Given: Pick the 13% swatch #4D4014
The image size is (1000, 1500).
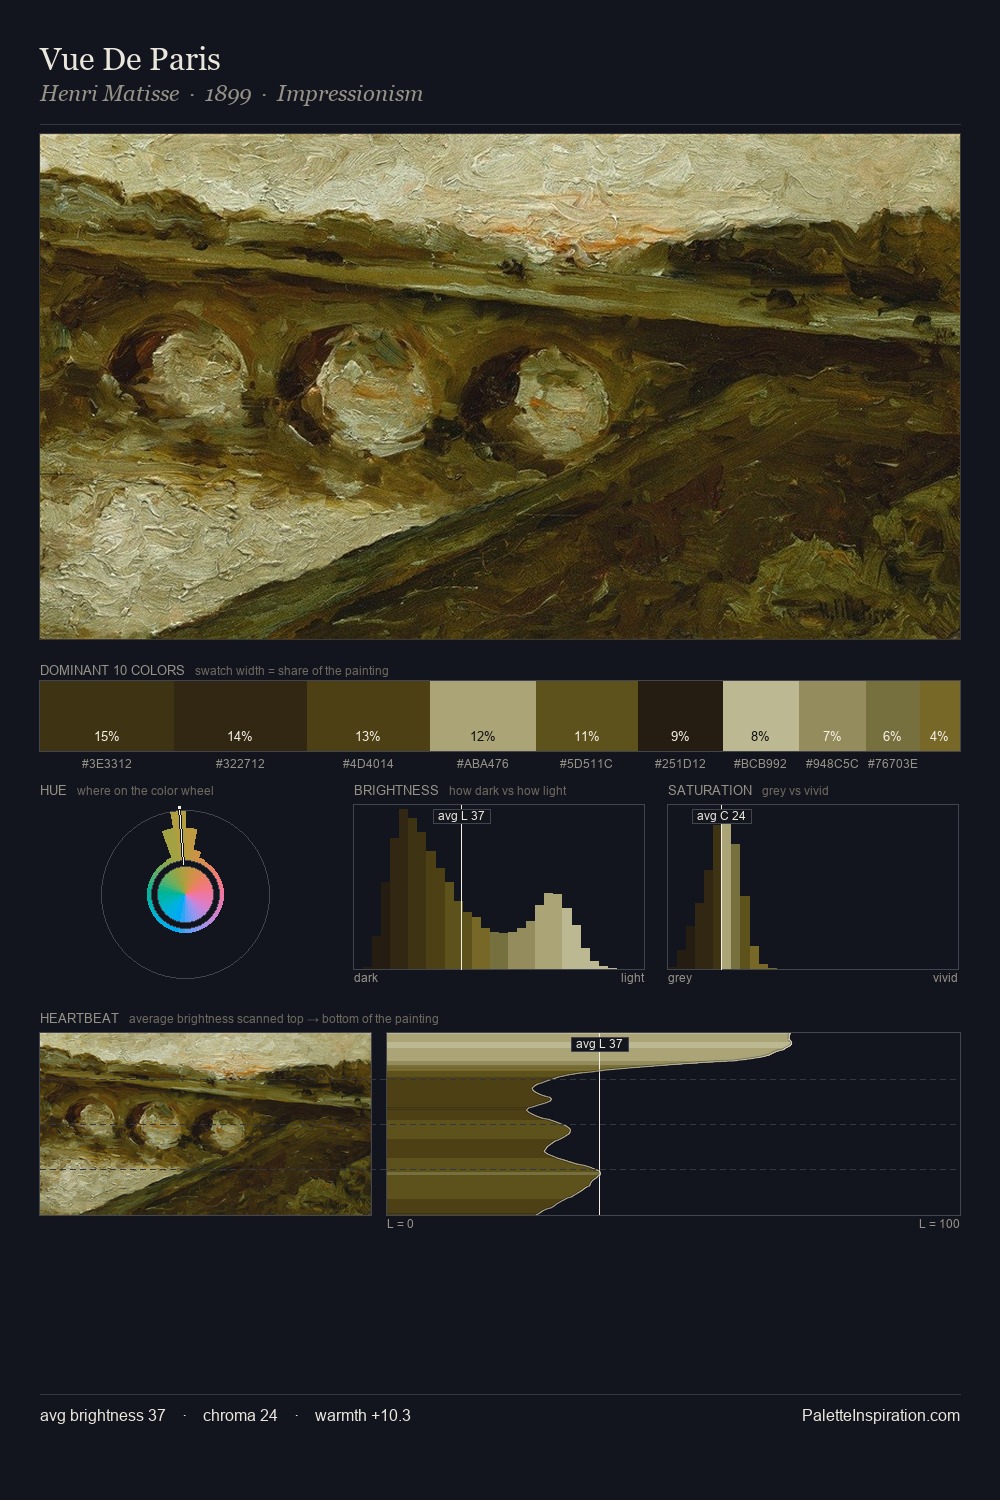Looking at the screenshot, I should [x=368, y=716].
